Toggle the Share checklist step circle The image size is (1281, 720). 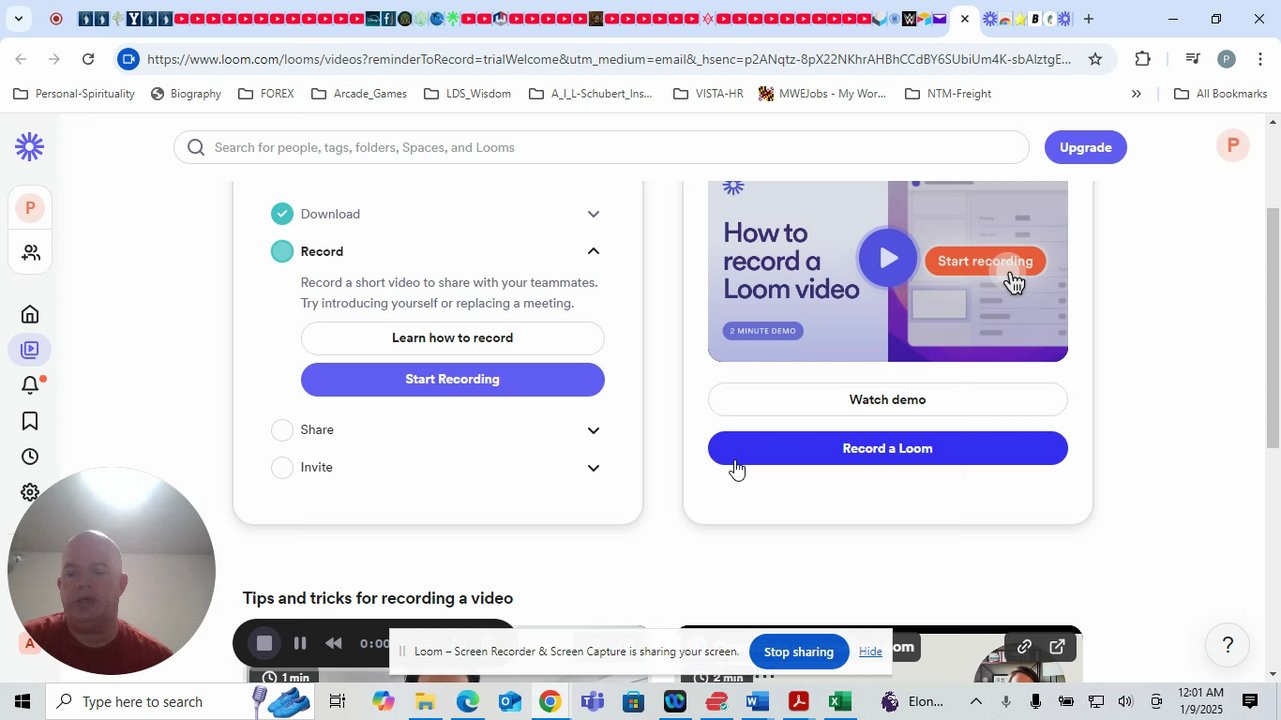tap(282, 430)
